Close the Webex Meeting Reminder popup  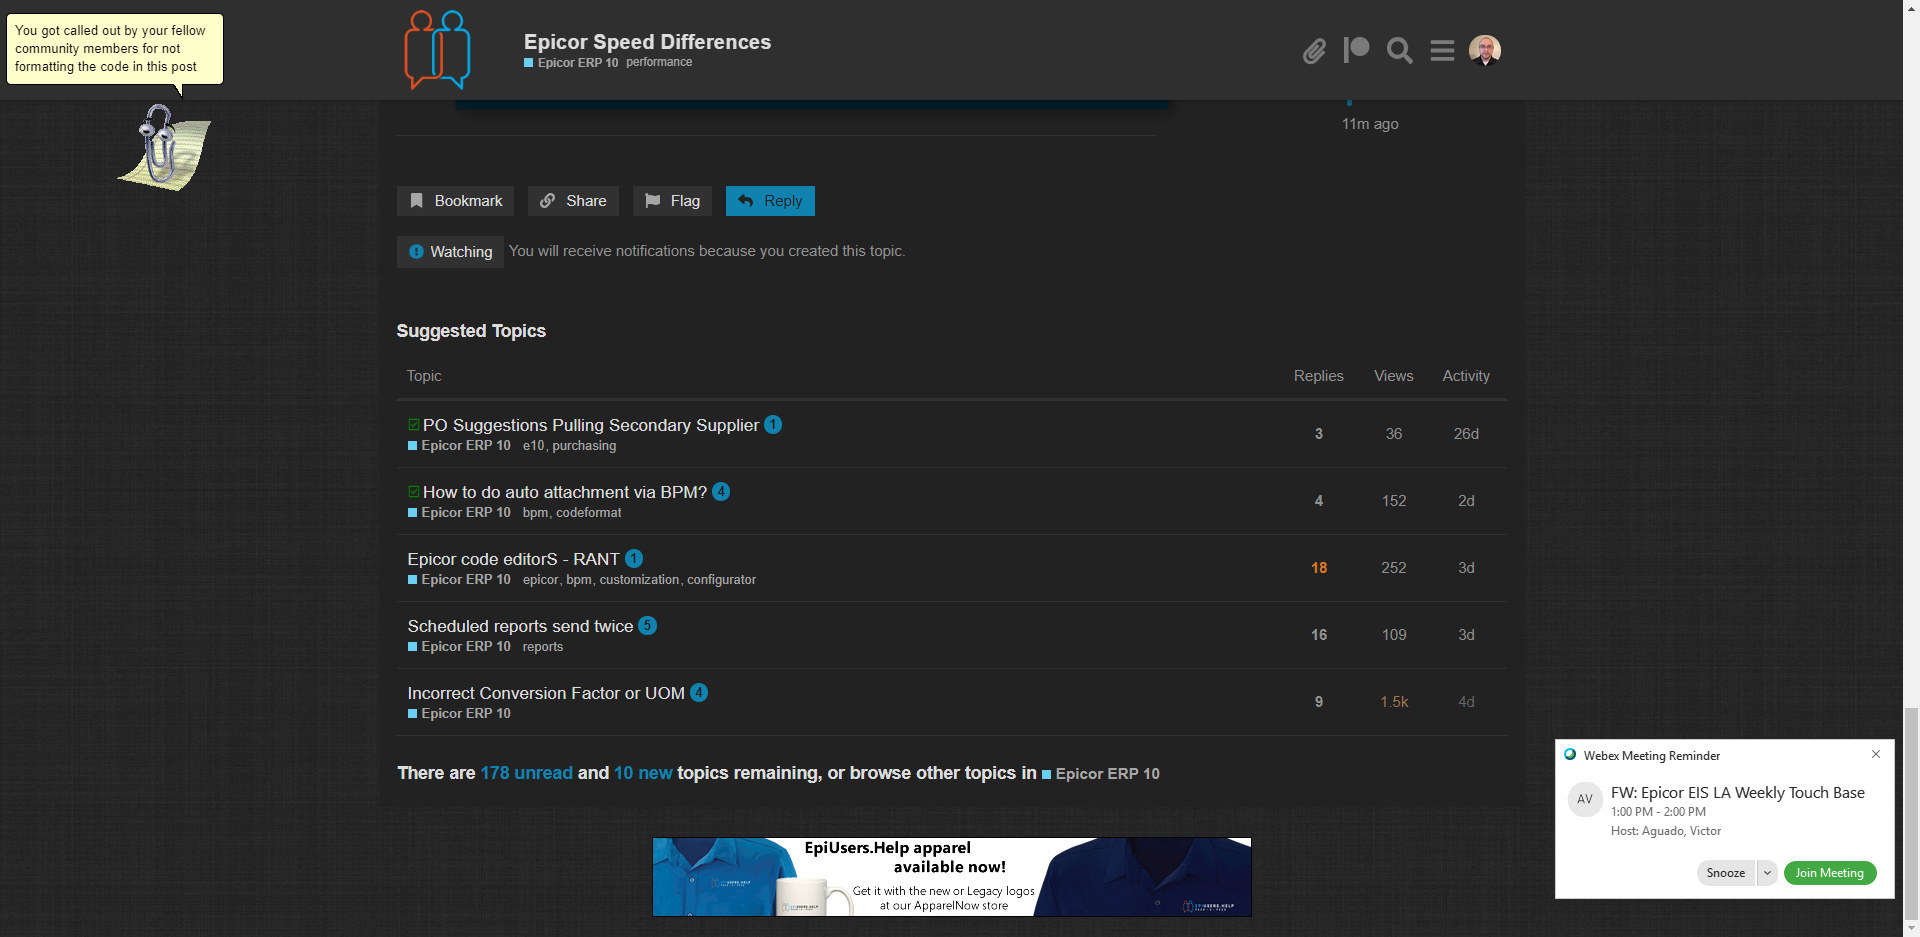(1876, 754)
